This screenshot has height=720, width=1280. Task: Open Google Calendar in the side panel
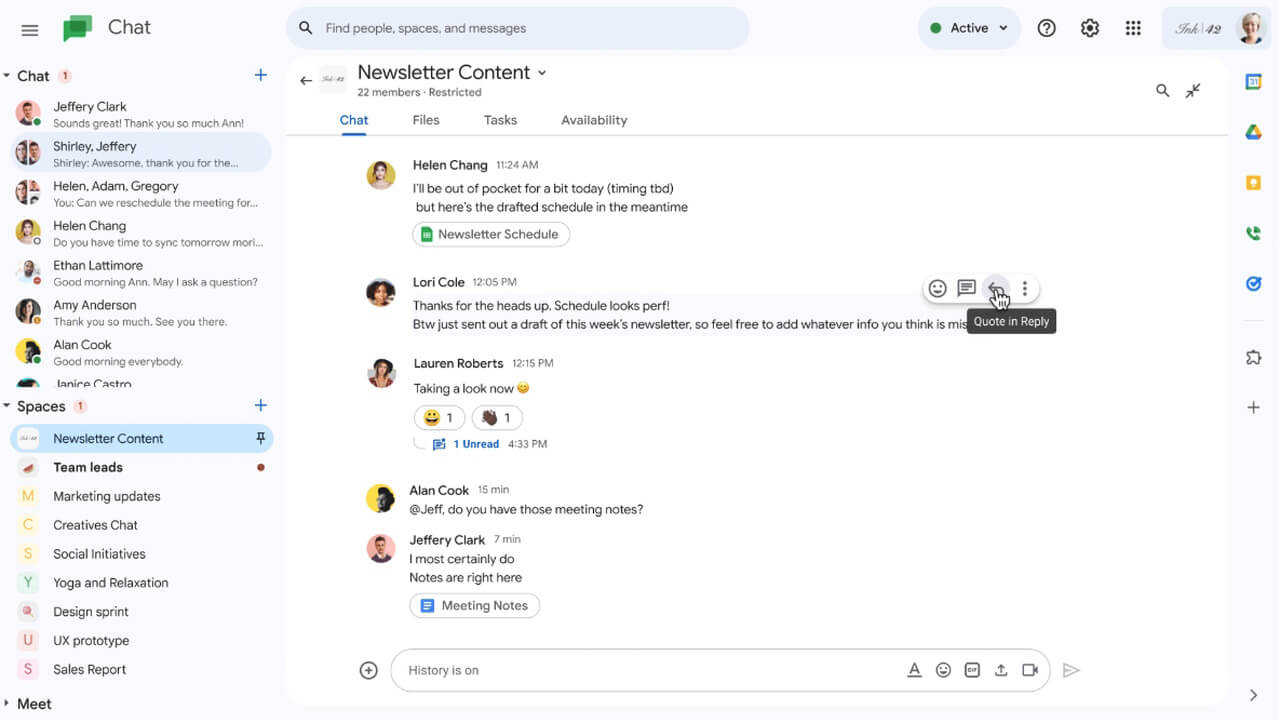pos(1253,80)
